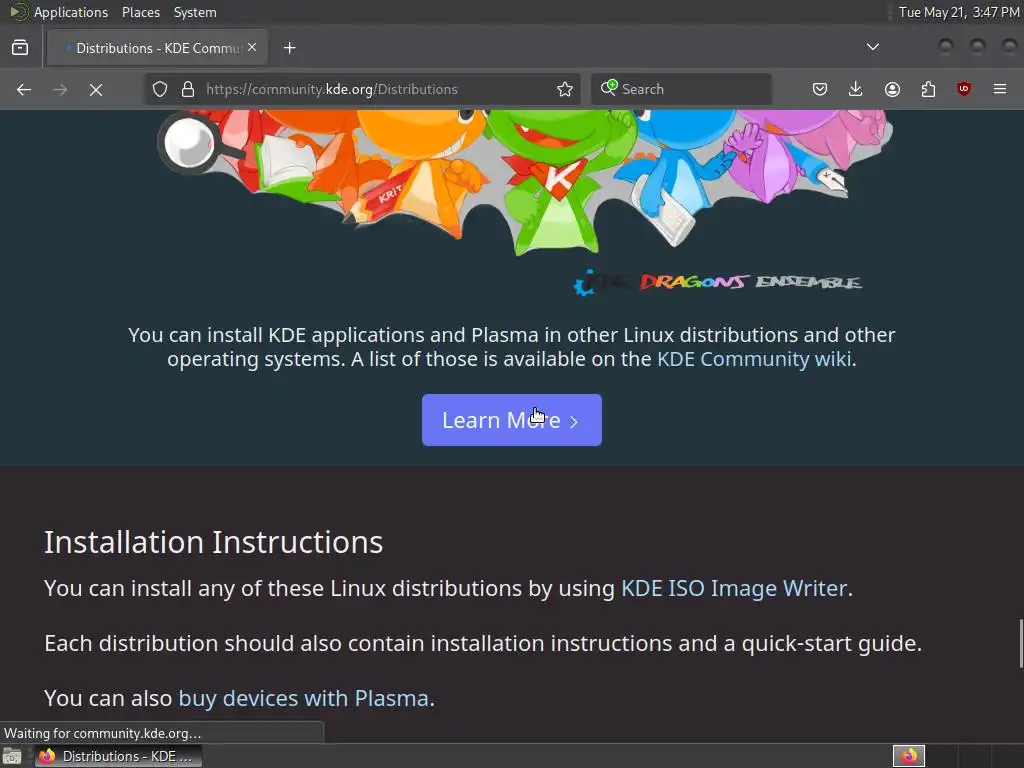Click the clock Tue May 21, 3:47 PM
Viewport: 1024px width, 768px height.
click(x=959, y=12)
